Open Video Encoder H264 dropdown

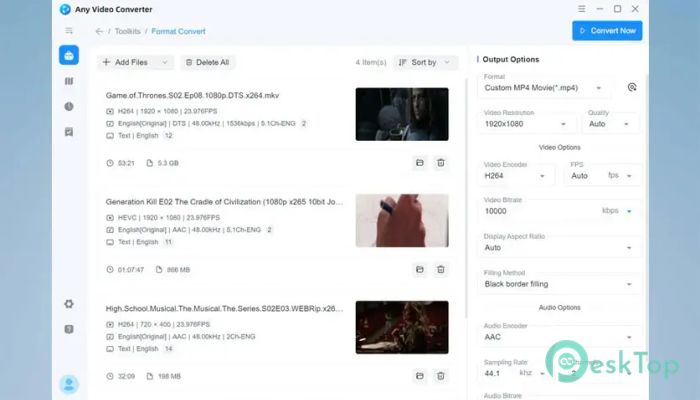pos(515,176)
